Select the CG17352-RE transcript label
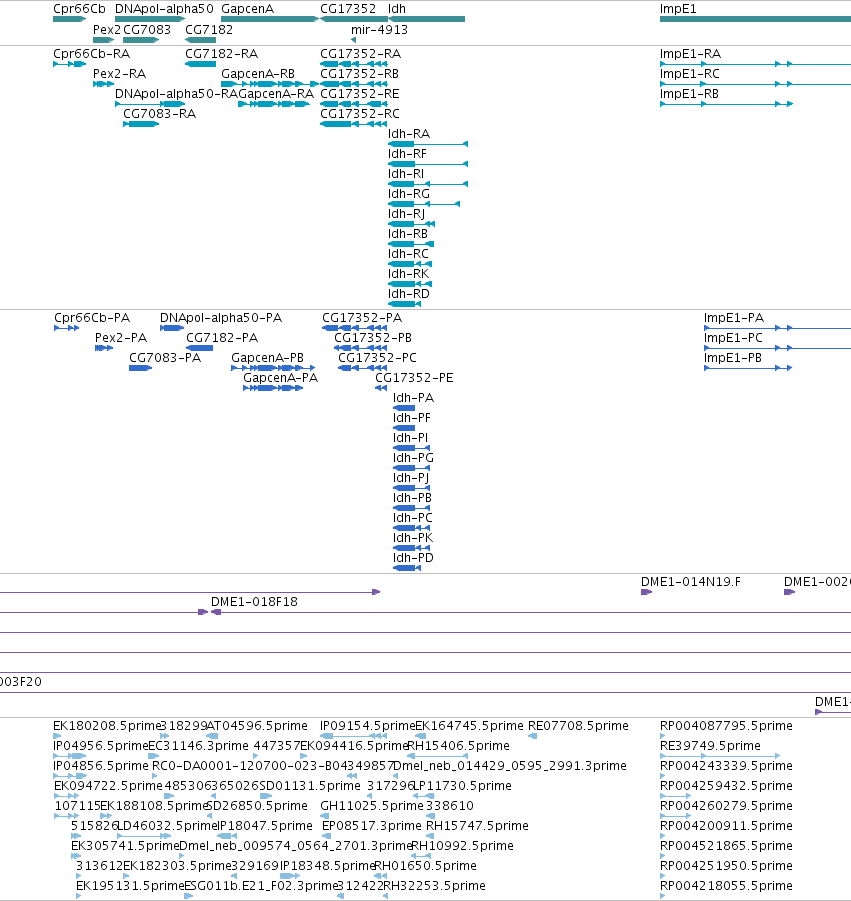The image size is (851, 901). tap(360, 94)
